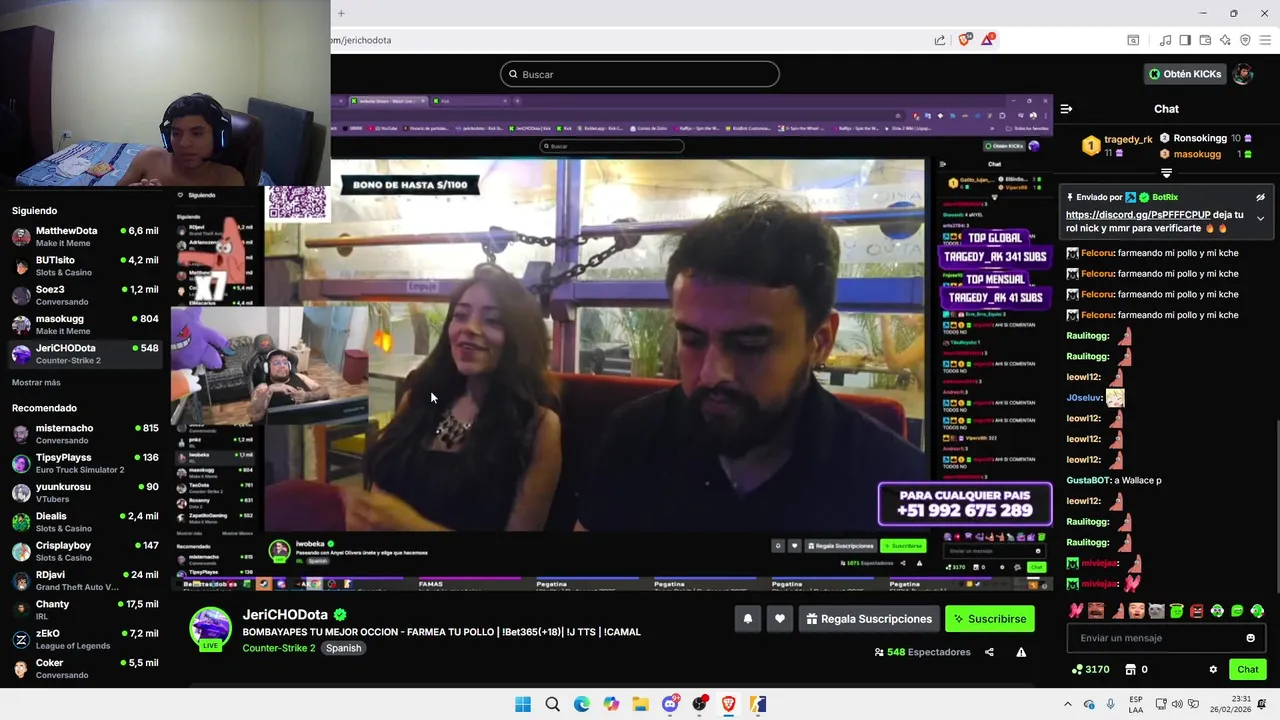Image resolution: width=1280 pixels, height=720 pixels.
Task: Open MatthewDota followed channel
Action: pos(84,236)
